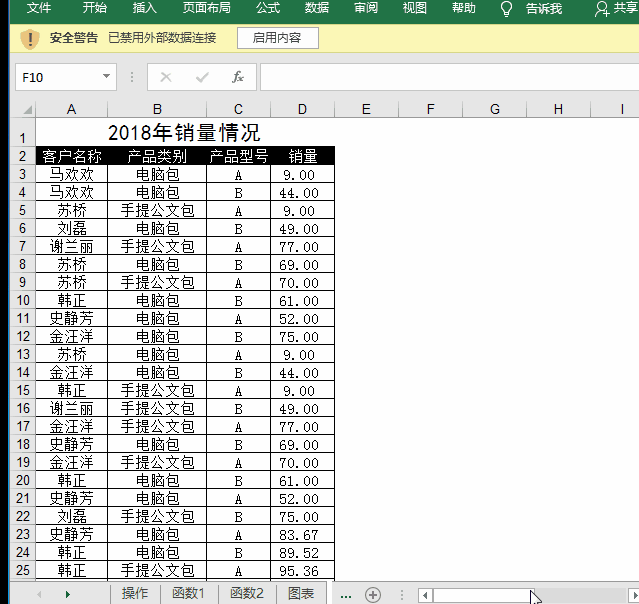The width and height of the screenshot is (639, 604).
Task: Click 手提公文包 in row 5
Action: point(157,210)
